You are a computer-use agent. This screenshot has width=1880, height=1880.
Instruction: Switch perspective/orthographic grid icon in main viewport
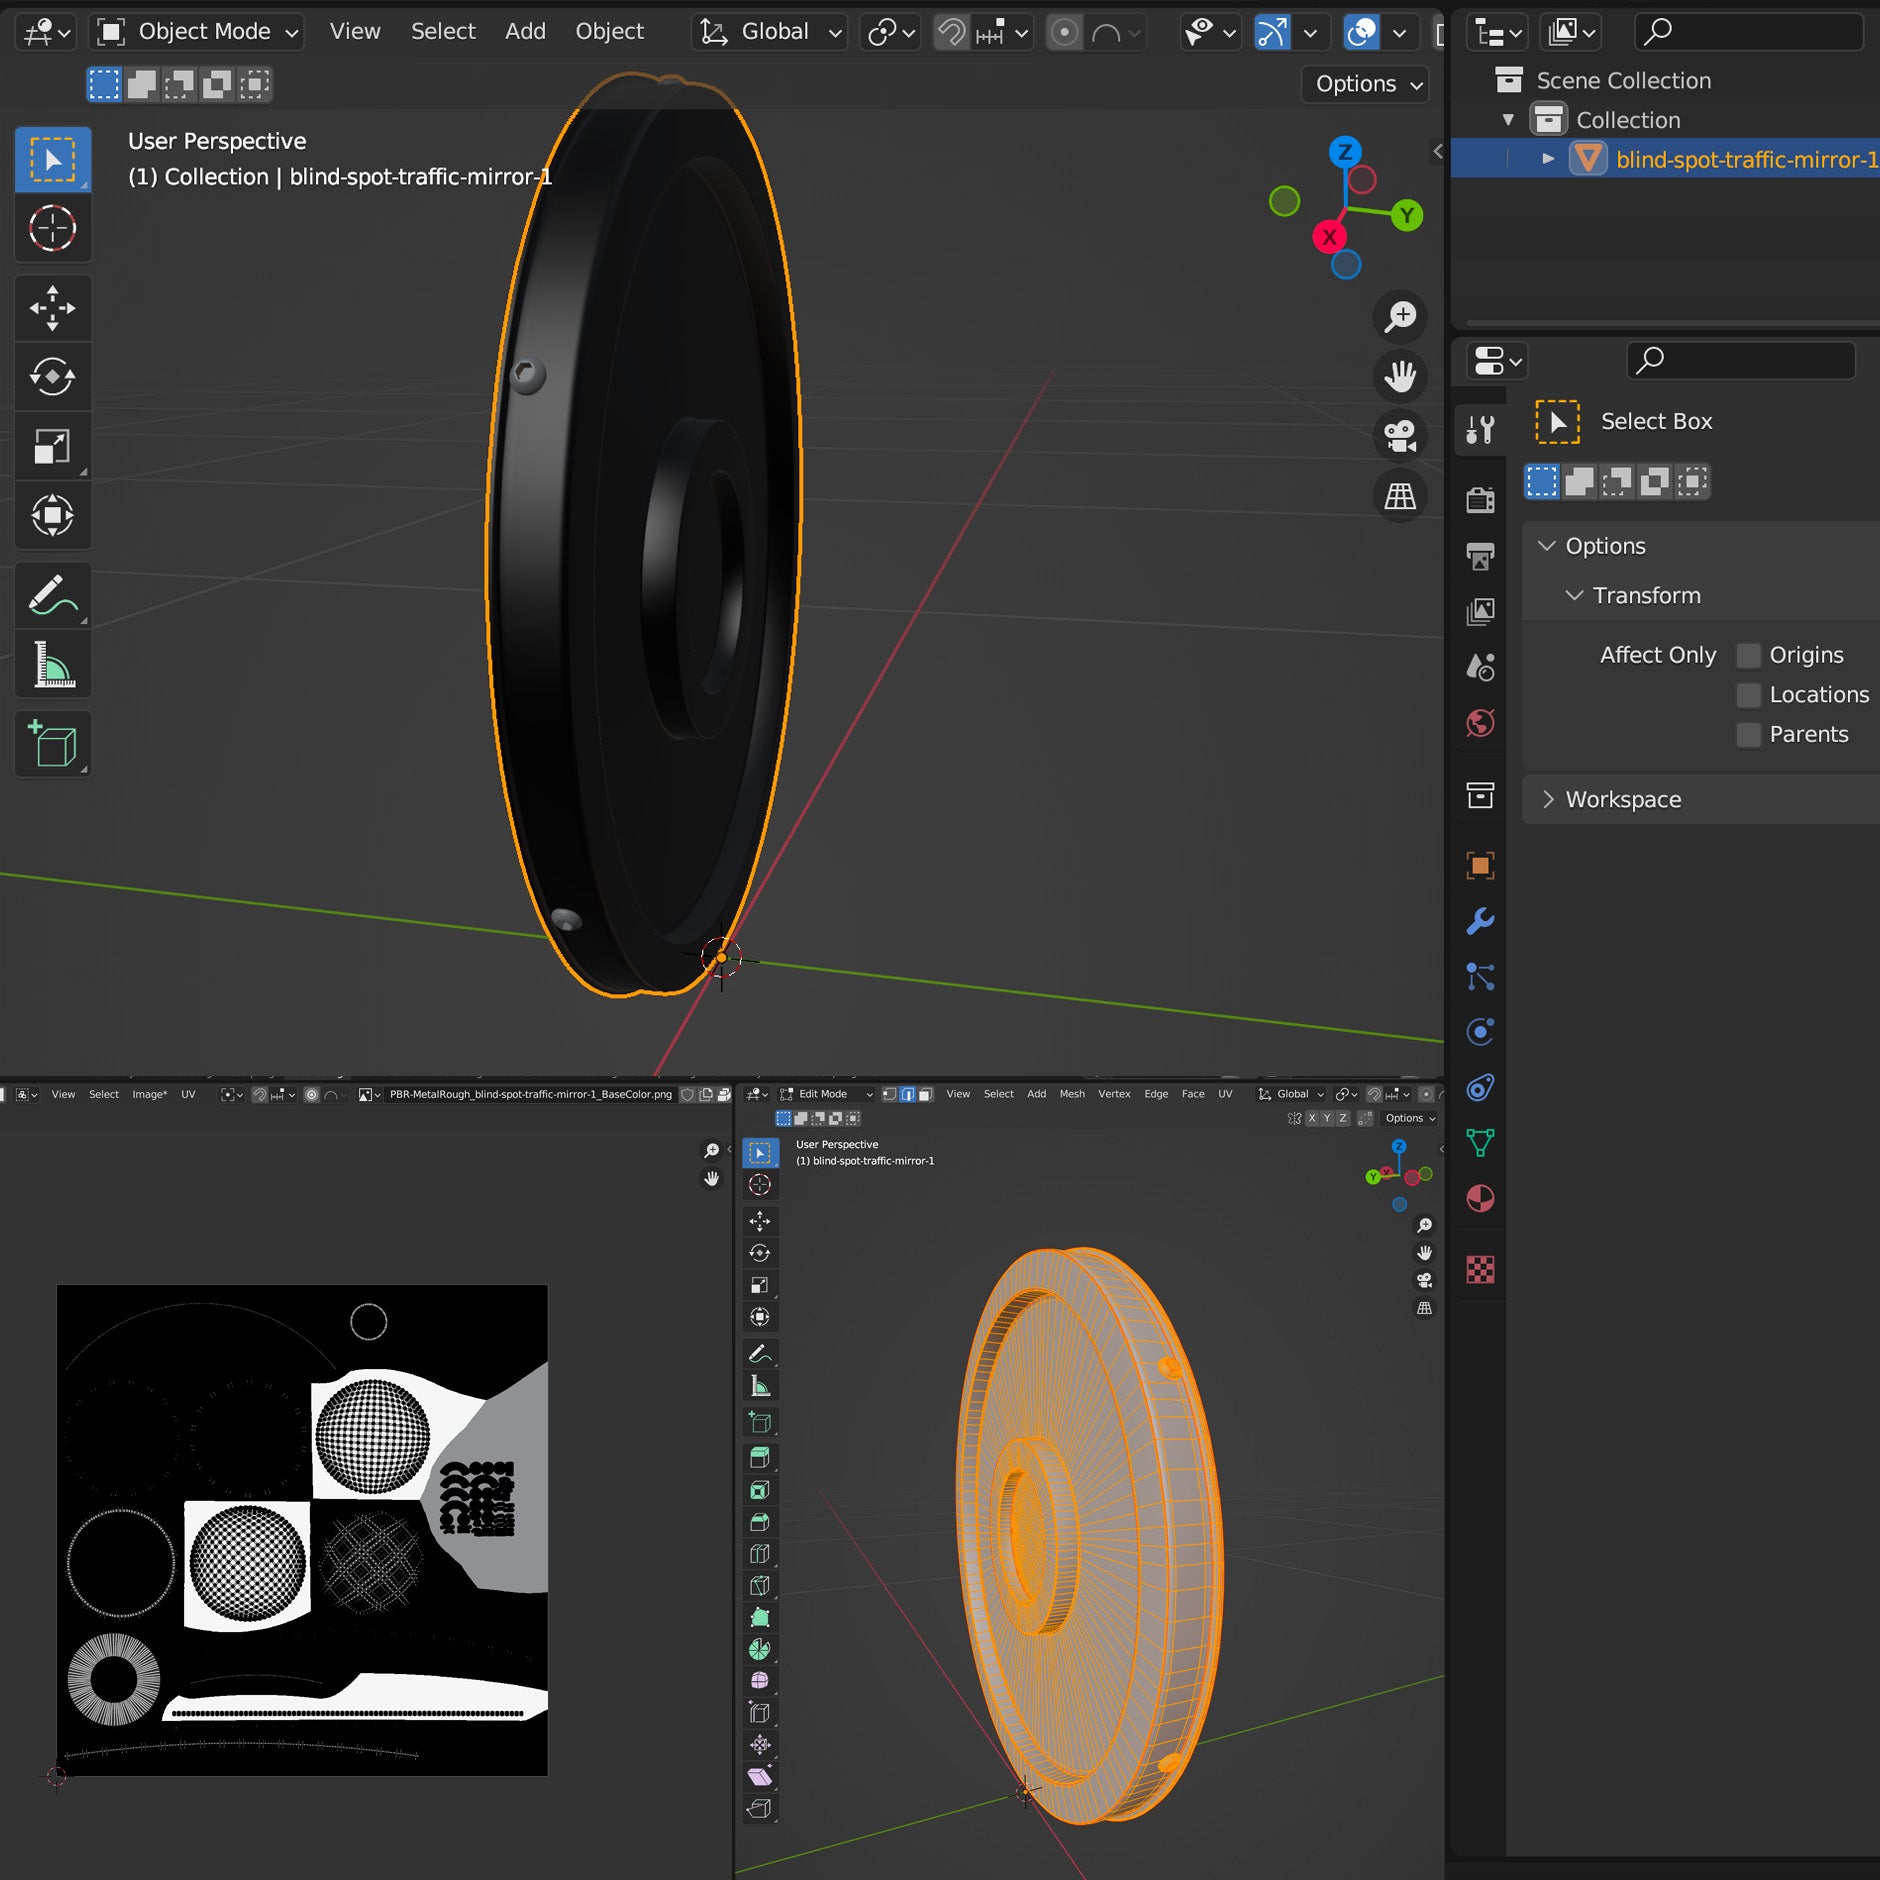[x=1400, y=496]
